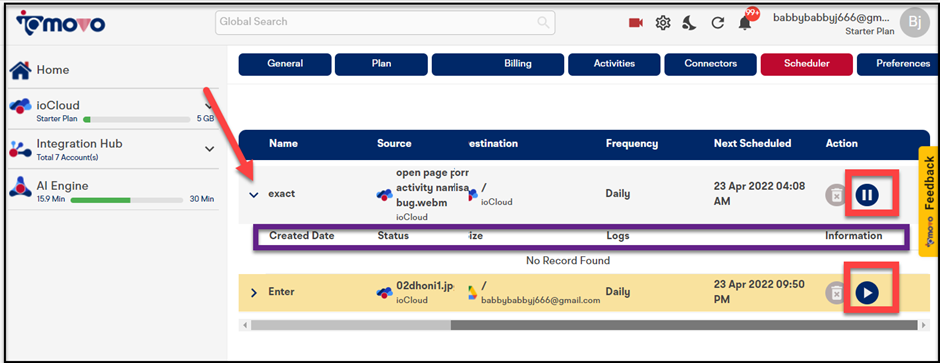The image size is (940, 363).
Task: Expand the Enter schedule row
Action: coord(254,292)
